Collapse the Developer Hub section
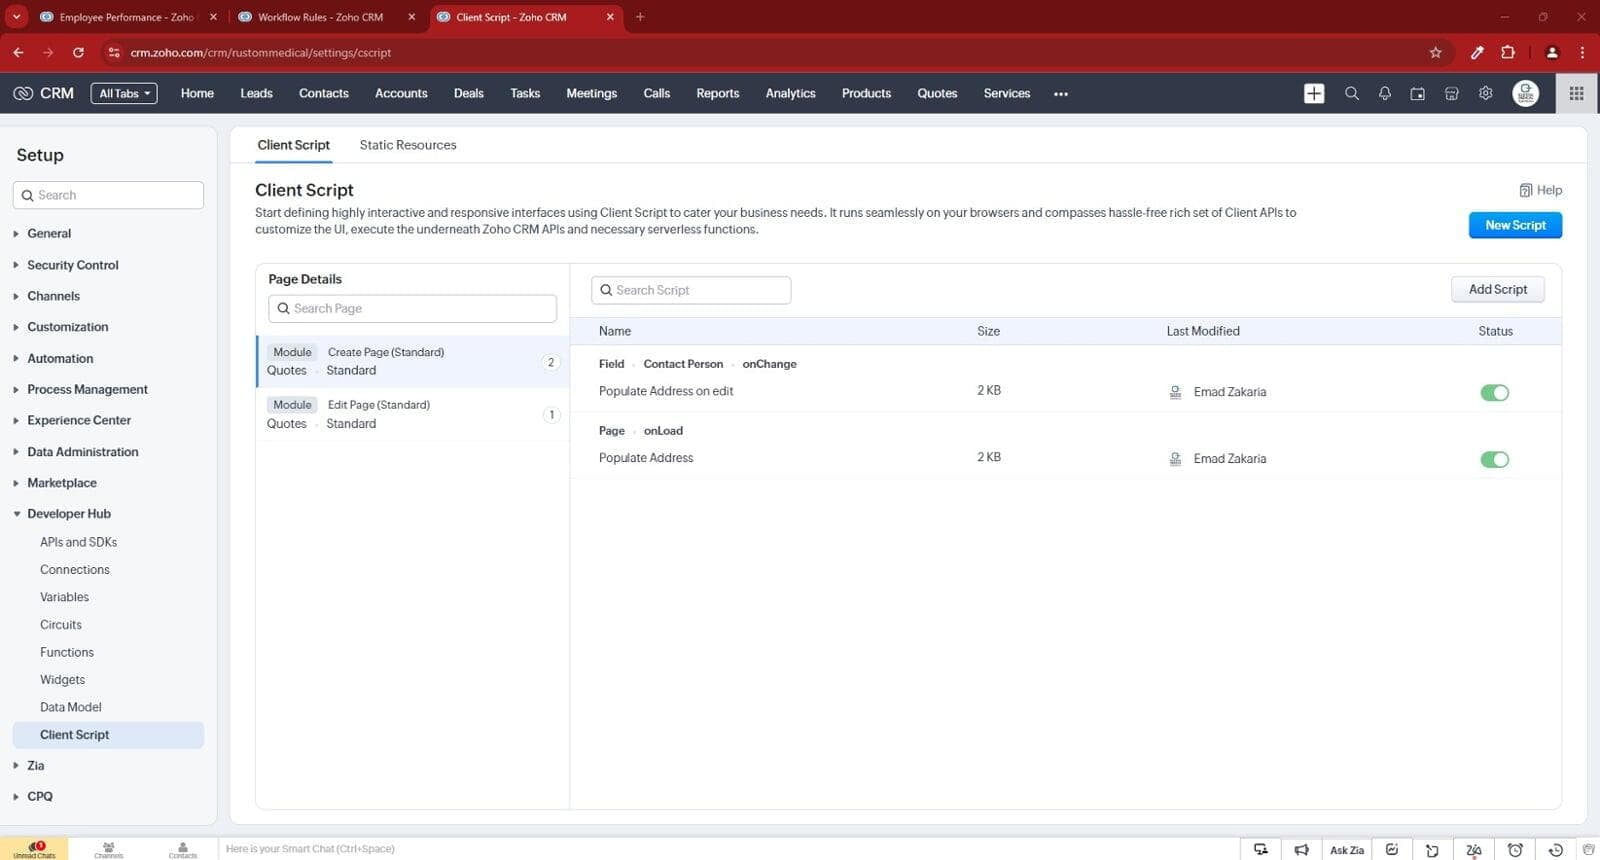 [x=68, y=514]
